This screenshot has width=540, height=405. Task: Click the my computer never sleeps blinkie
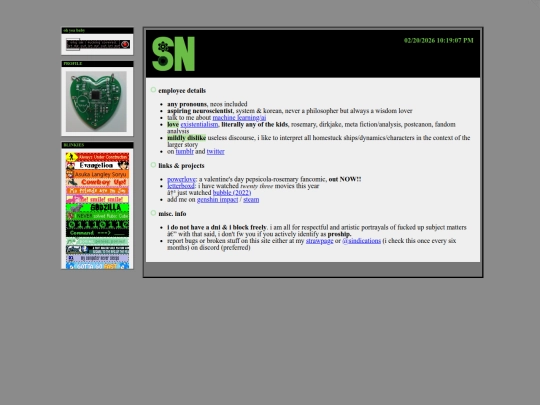(97, 258)
